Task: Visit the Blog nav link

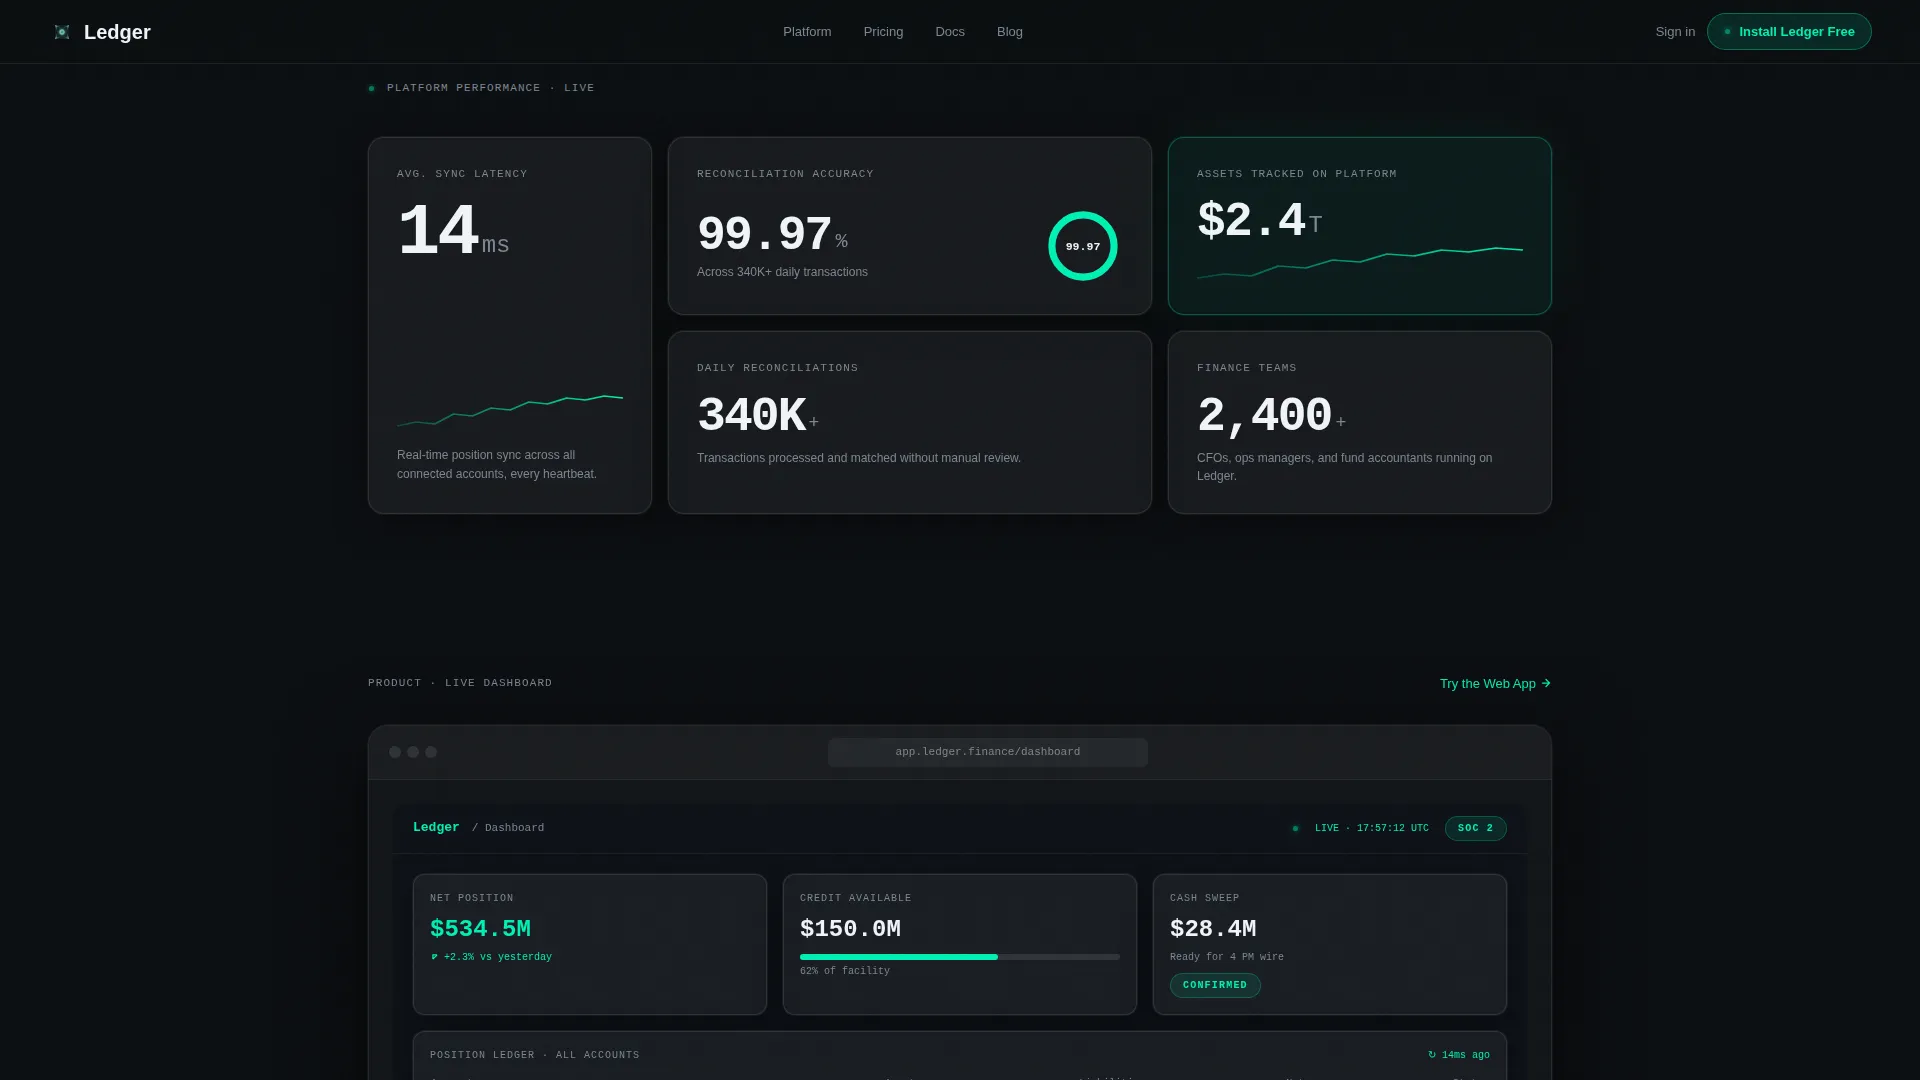Action: [1010, 32]
